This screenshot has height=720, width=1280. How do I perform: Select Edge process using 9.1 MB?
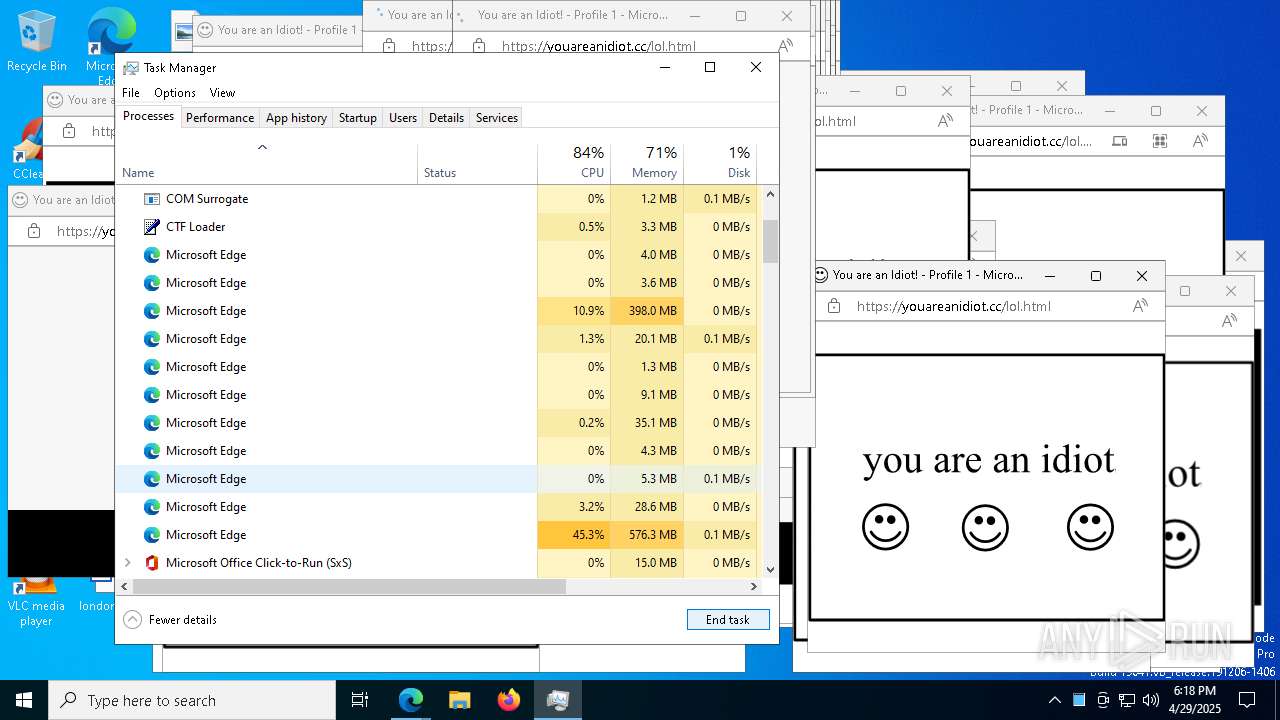click(438, 394)
